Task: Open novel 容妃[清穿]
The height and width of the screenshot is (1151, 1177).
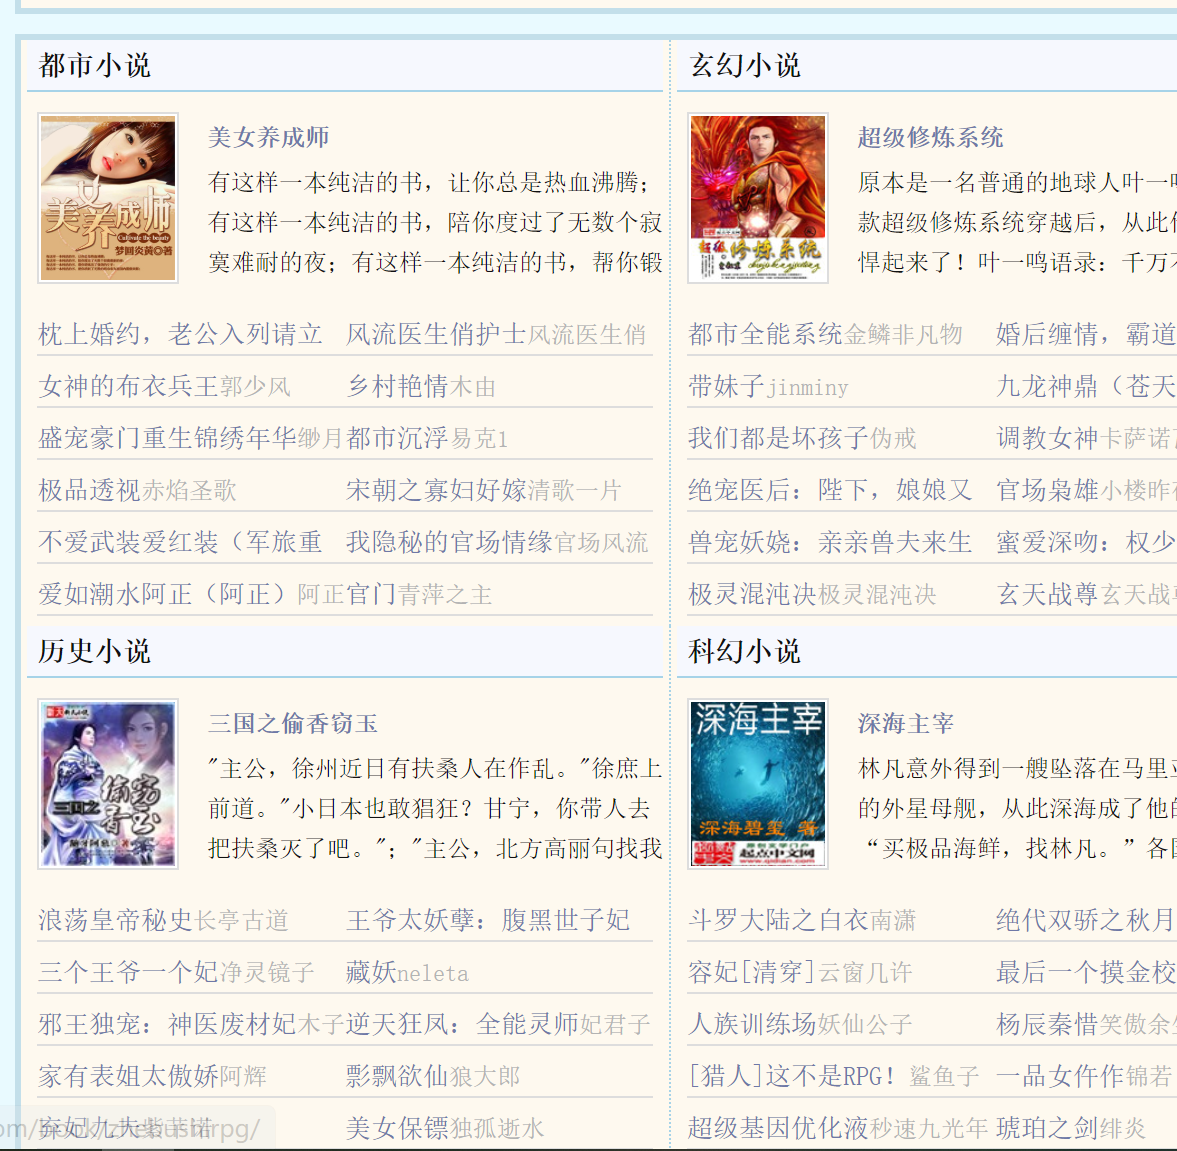Action: pyautogui.click(x=752, y=972)
